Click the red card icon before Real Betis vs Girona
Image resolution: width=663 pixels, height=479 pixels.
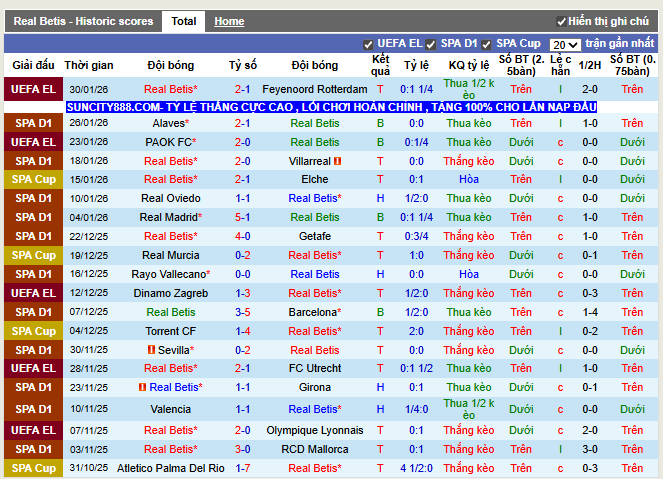pyautogui.click(x=142, y=387)
